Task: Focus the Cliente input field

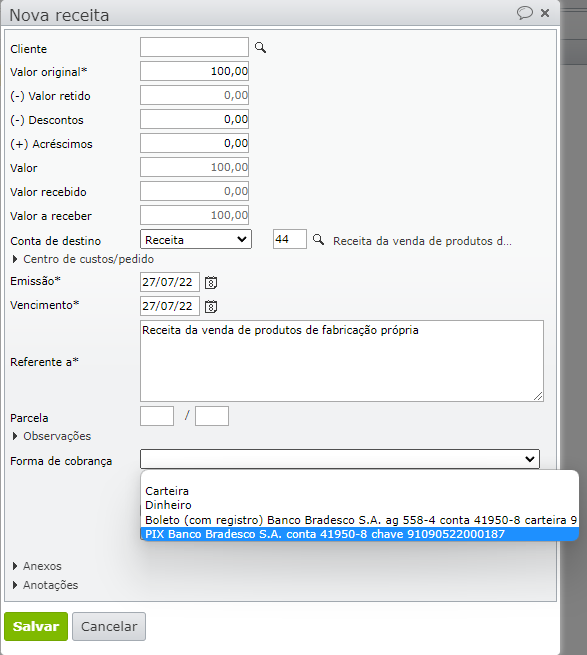Action: click(x=194, y=47)
